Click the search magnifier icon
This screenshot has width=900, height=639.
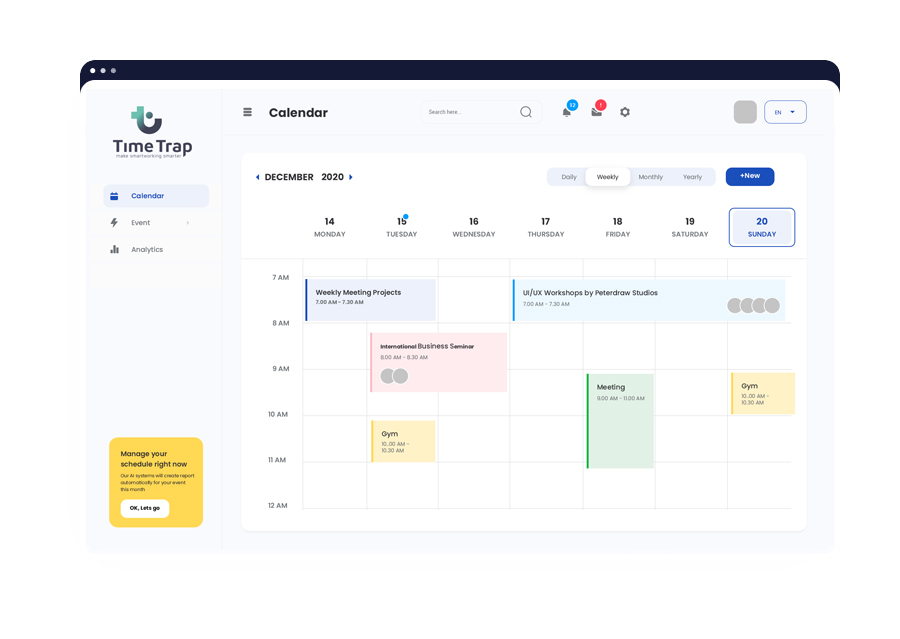(526, 112)
